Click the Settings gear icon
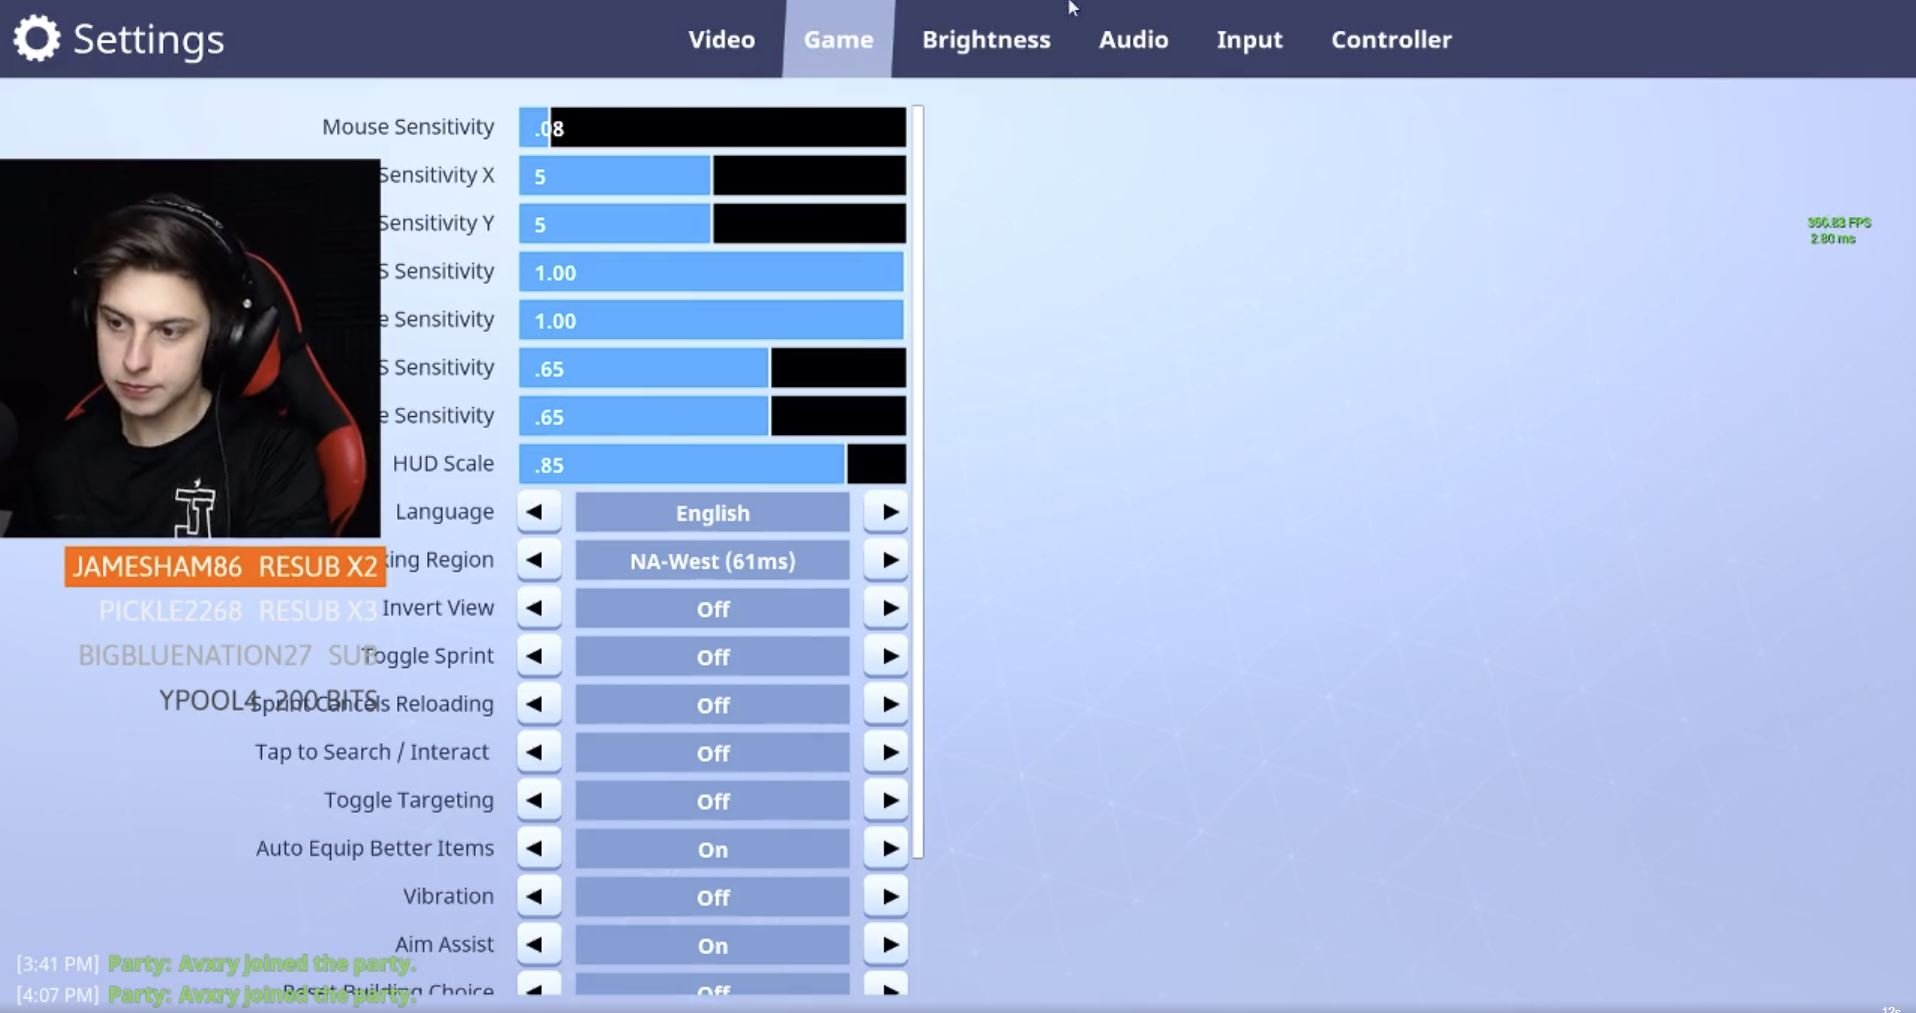The height and width of the screenshot is (1013, 1916). click(x=37, y=39)
